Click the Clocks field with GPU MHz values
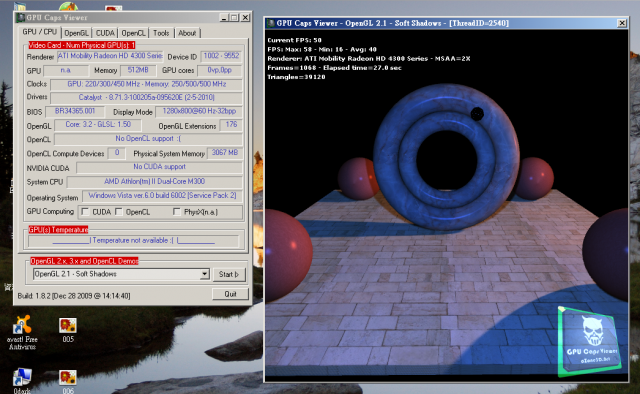640x394 pixels. click(x=147, y=84)
